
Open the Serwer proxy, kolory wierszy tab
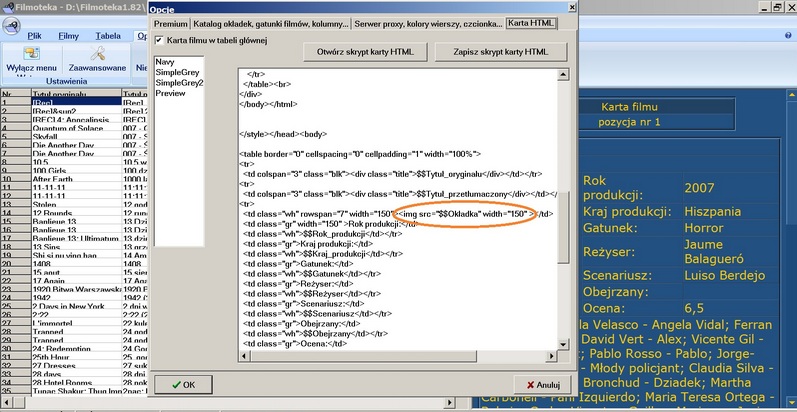pyautogui.click(x=417, y=21)
